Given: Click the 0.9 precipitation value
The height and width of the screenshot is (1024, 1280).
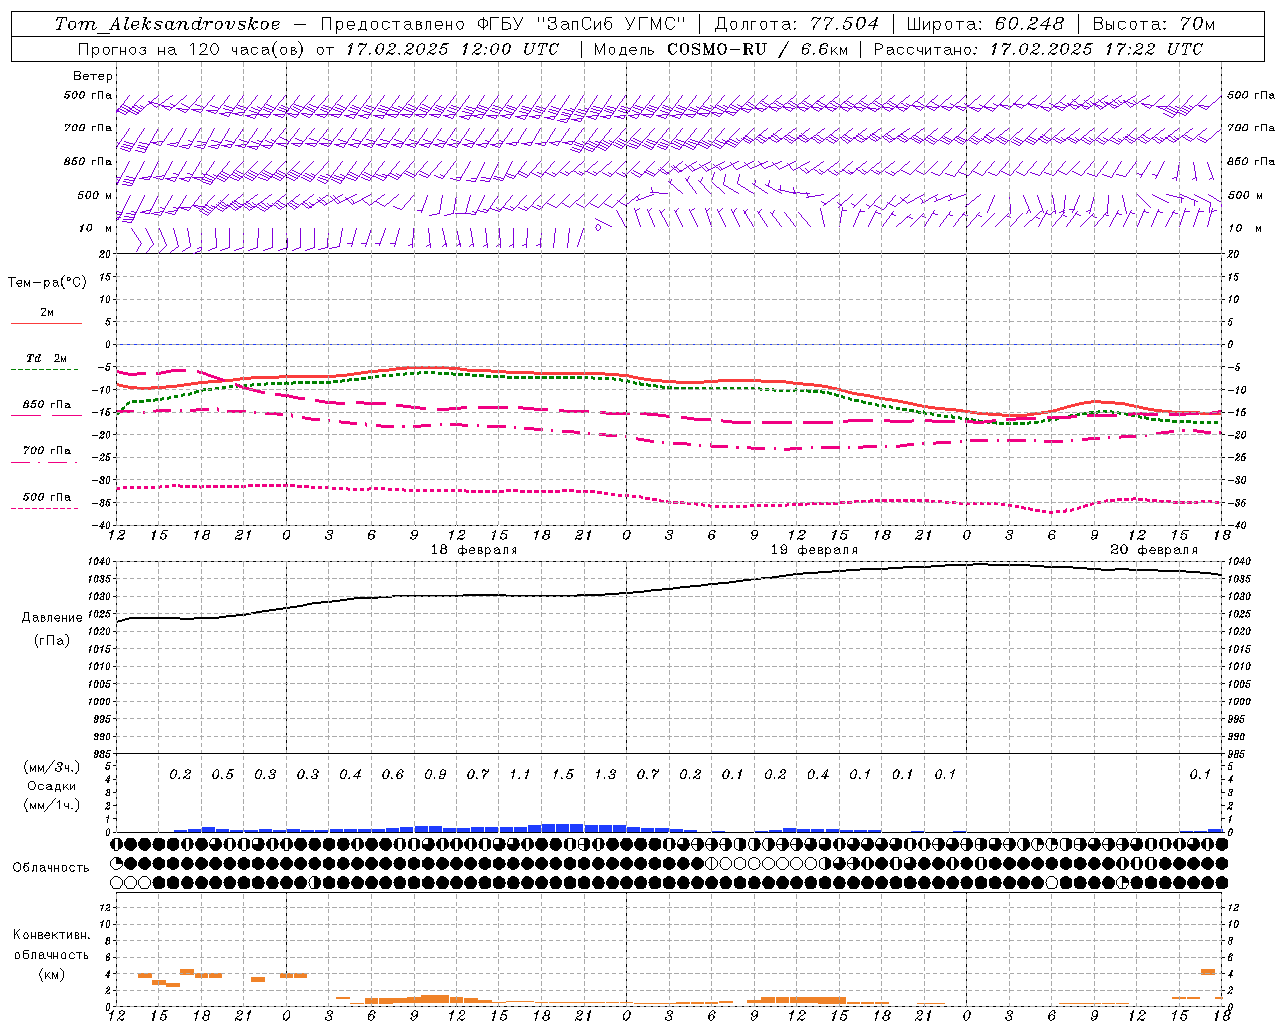Looking at the screenshot, I should click(x=435, y=774).
